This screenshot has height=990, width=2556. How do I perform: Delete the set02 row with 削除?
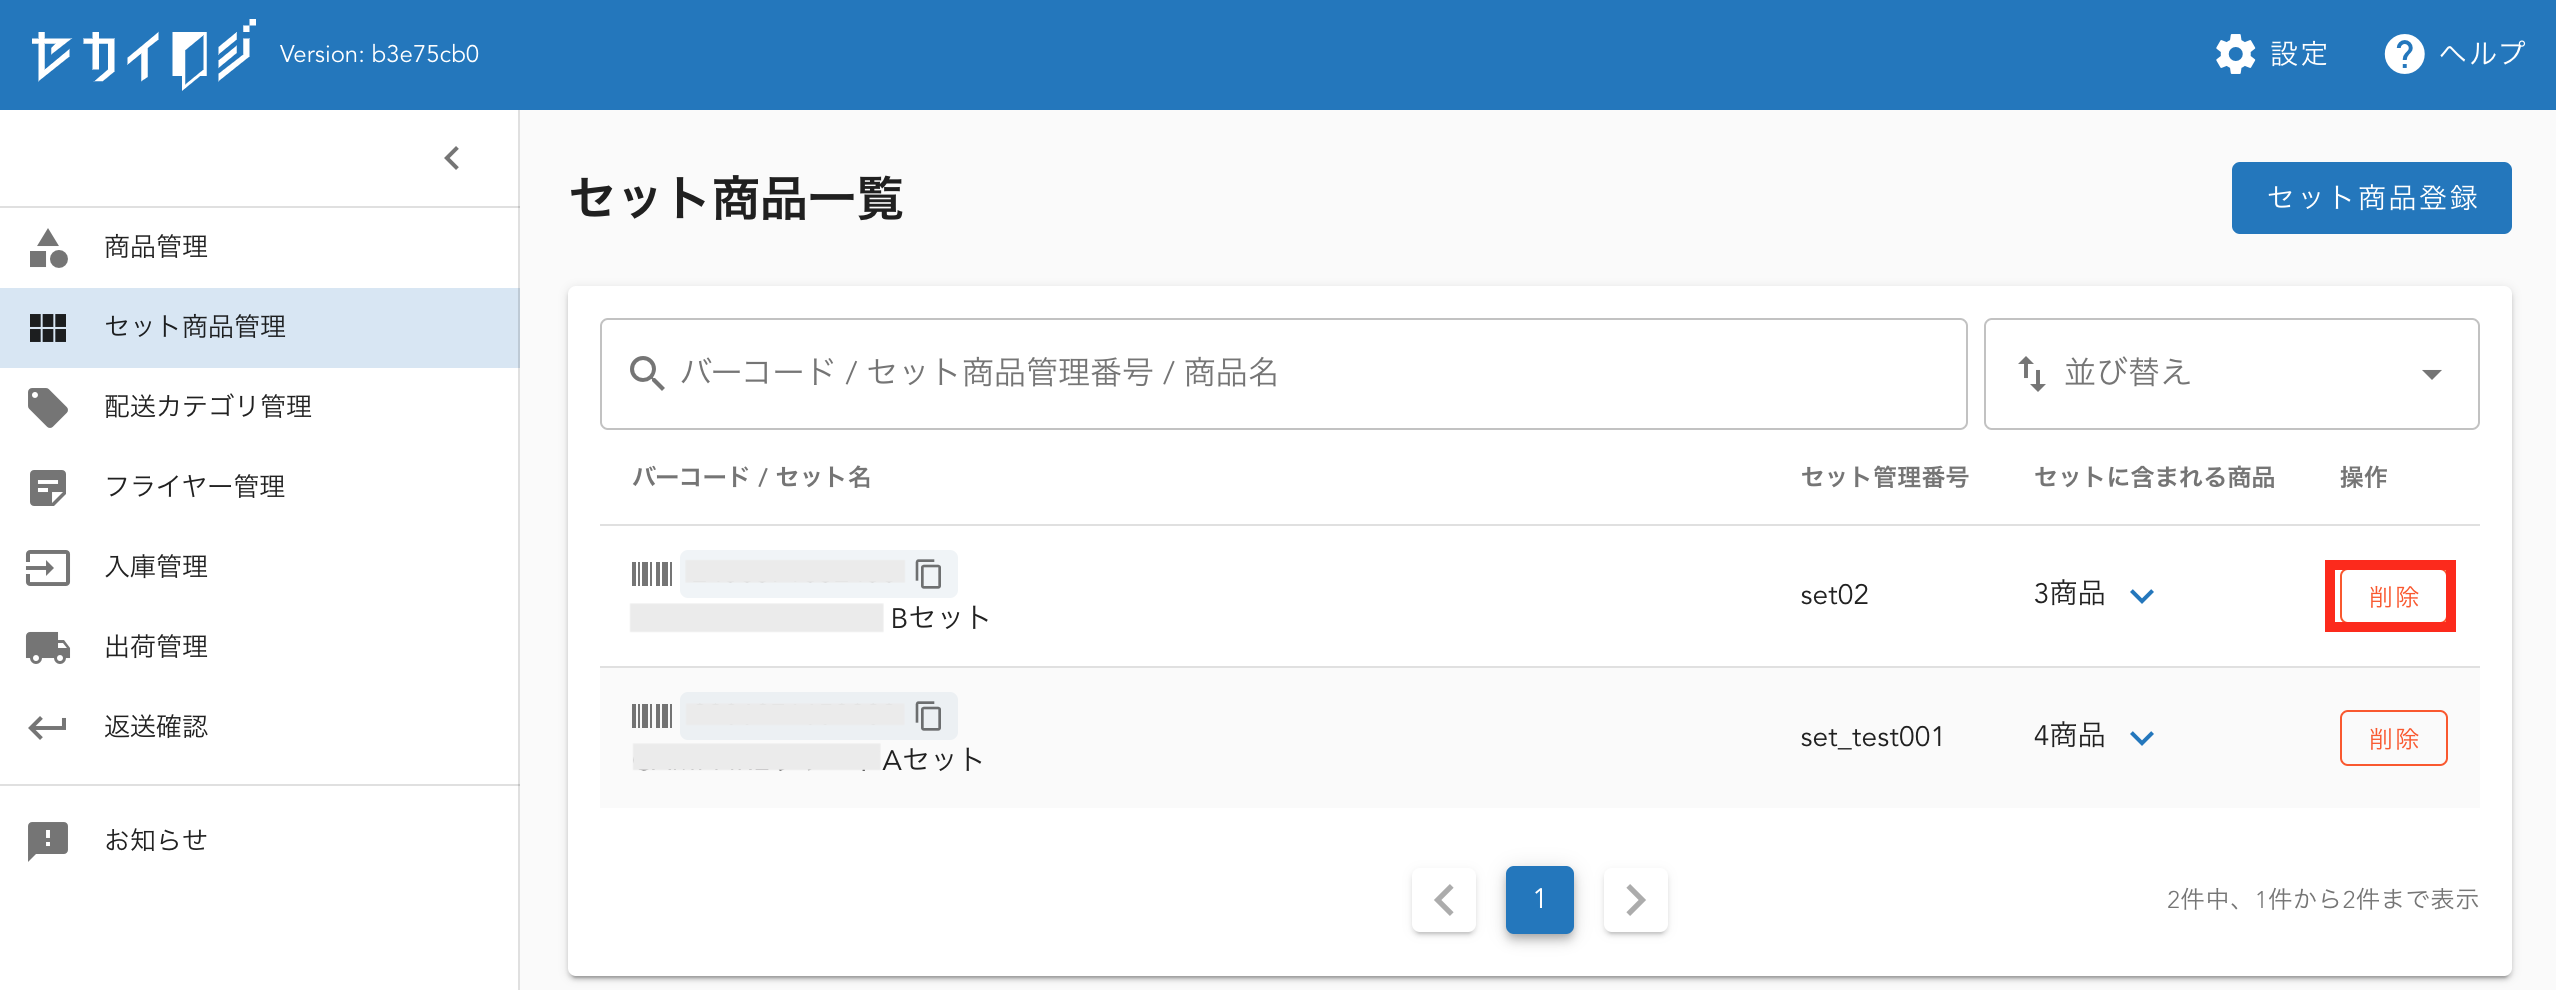[x=2392, y=597]
